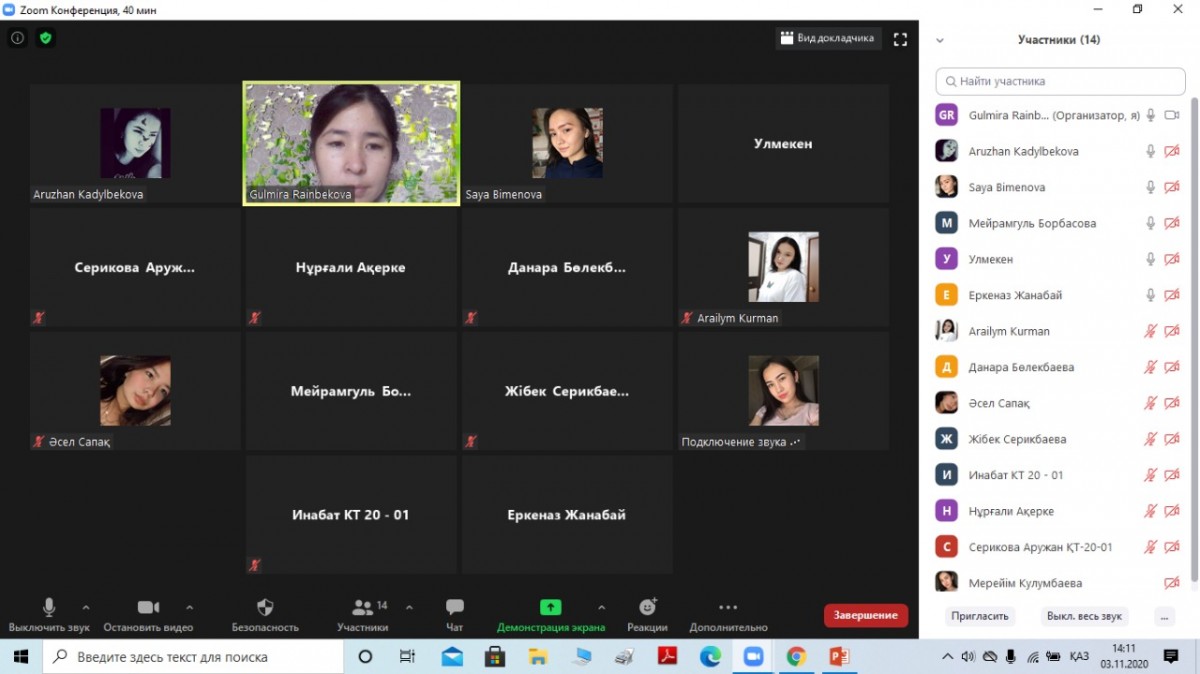Expand video options arrow next to camera
Viewport: 1200px width, 674px height.
pos(190,607)
